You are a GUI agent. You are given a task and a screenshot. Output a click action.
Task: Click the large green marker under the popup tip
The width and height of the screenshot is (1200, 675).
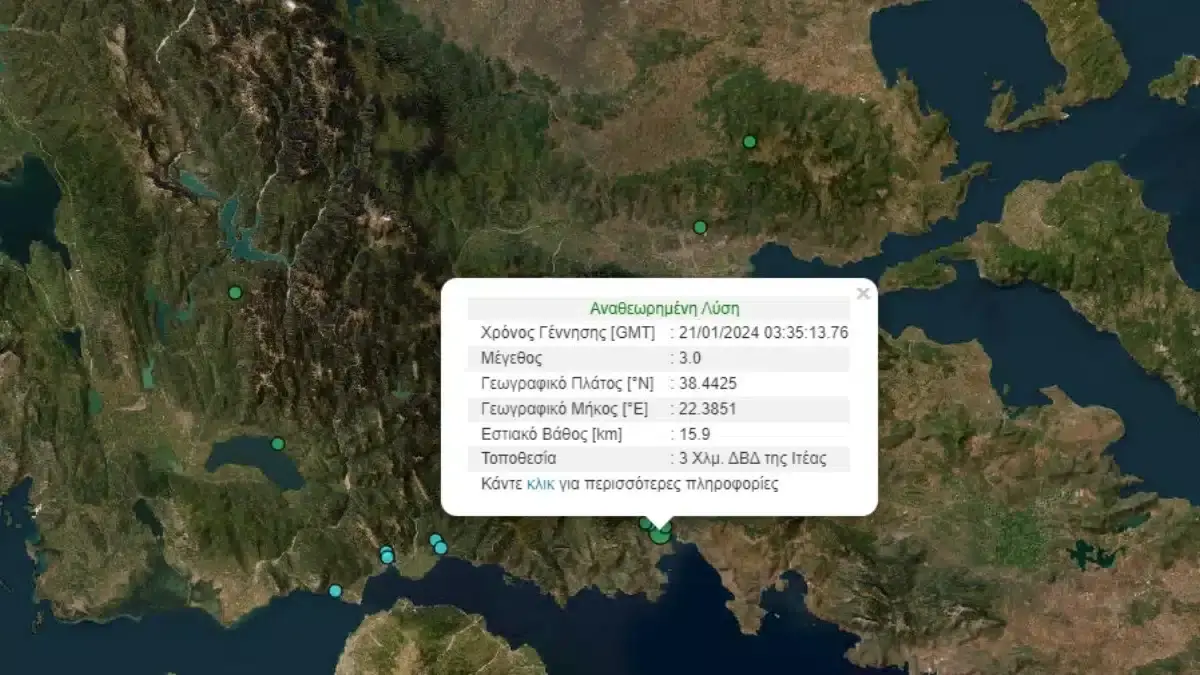coord(660,535)
